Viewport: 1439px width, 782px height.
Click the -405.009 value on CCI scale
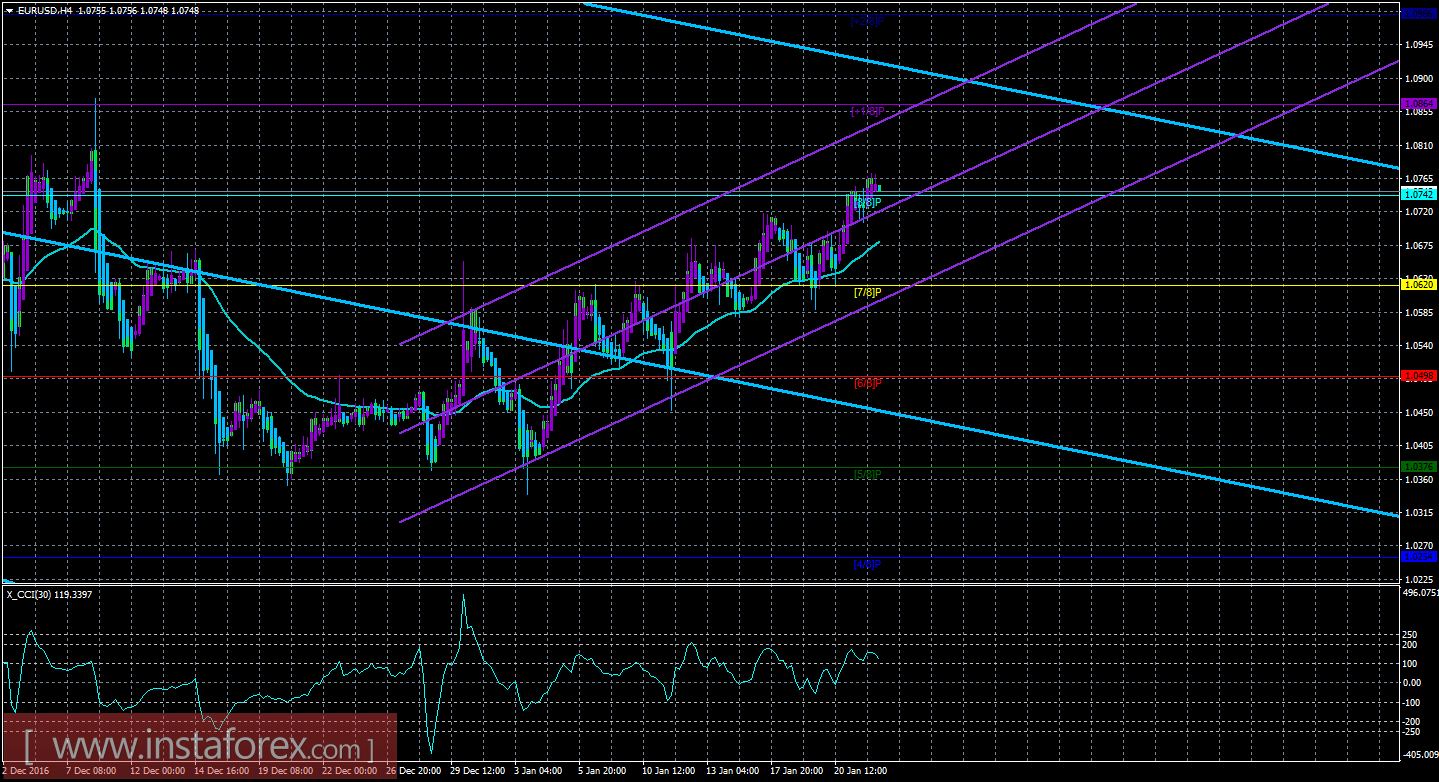[1420, 757]
